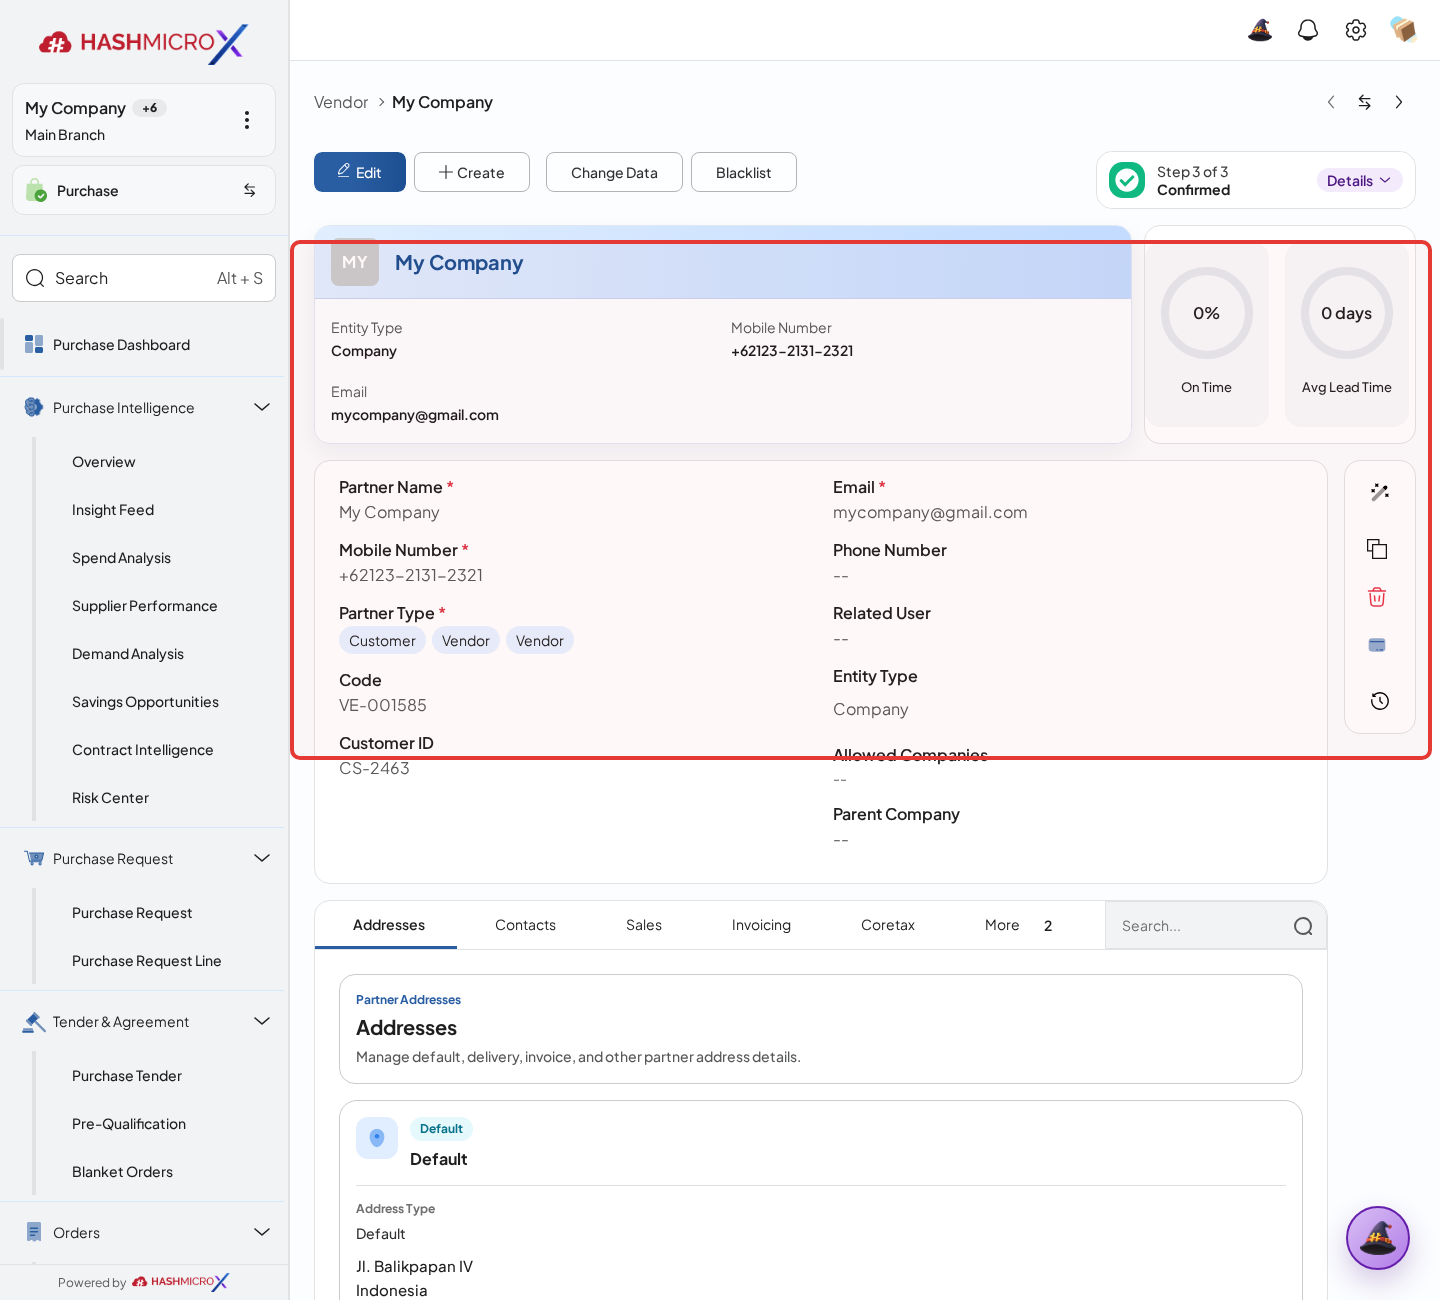
Task: Expand the Details dropdown in status
Action: click(1359, 180)
